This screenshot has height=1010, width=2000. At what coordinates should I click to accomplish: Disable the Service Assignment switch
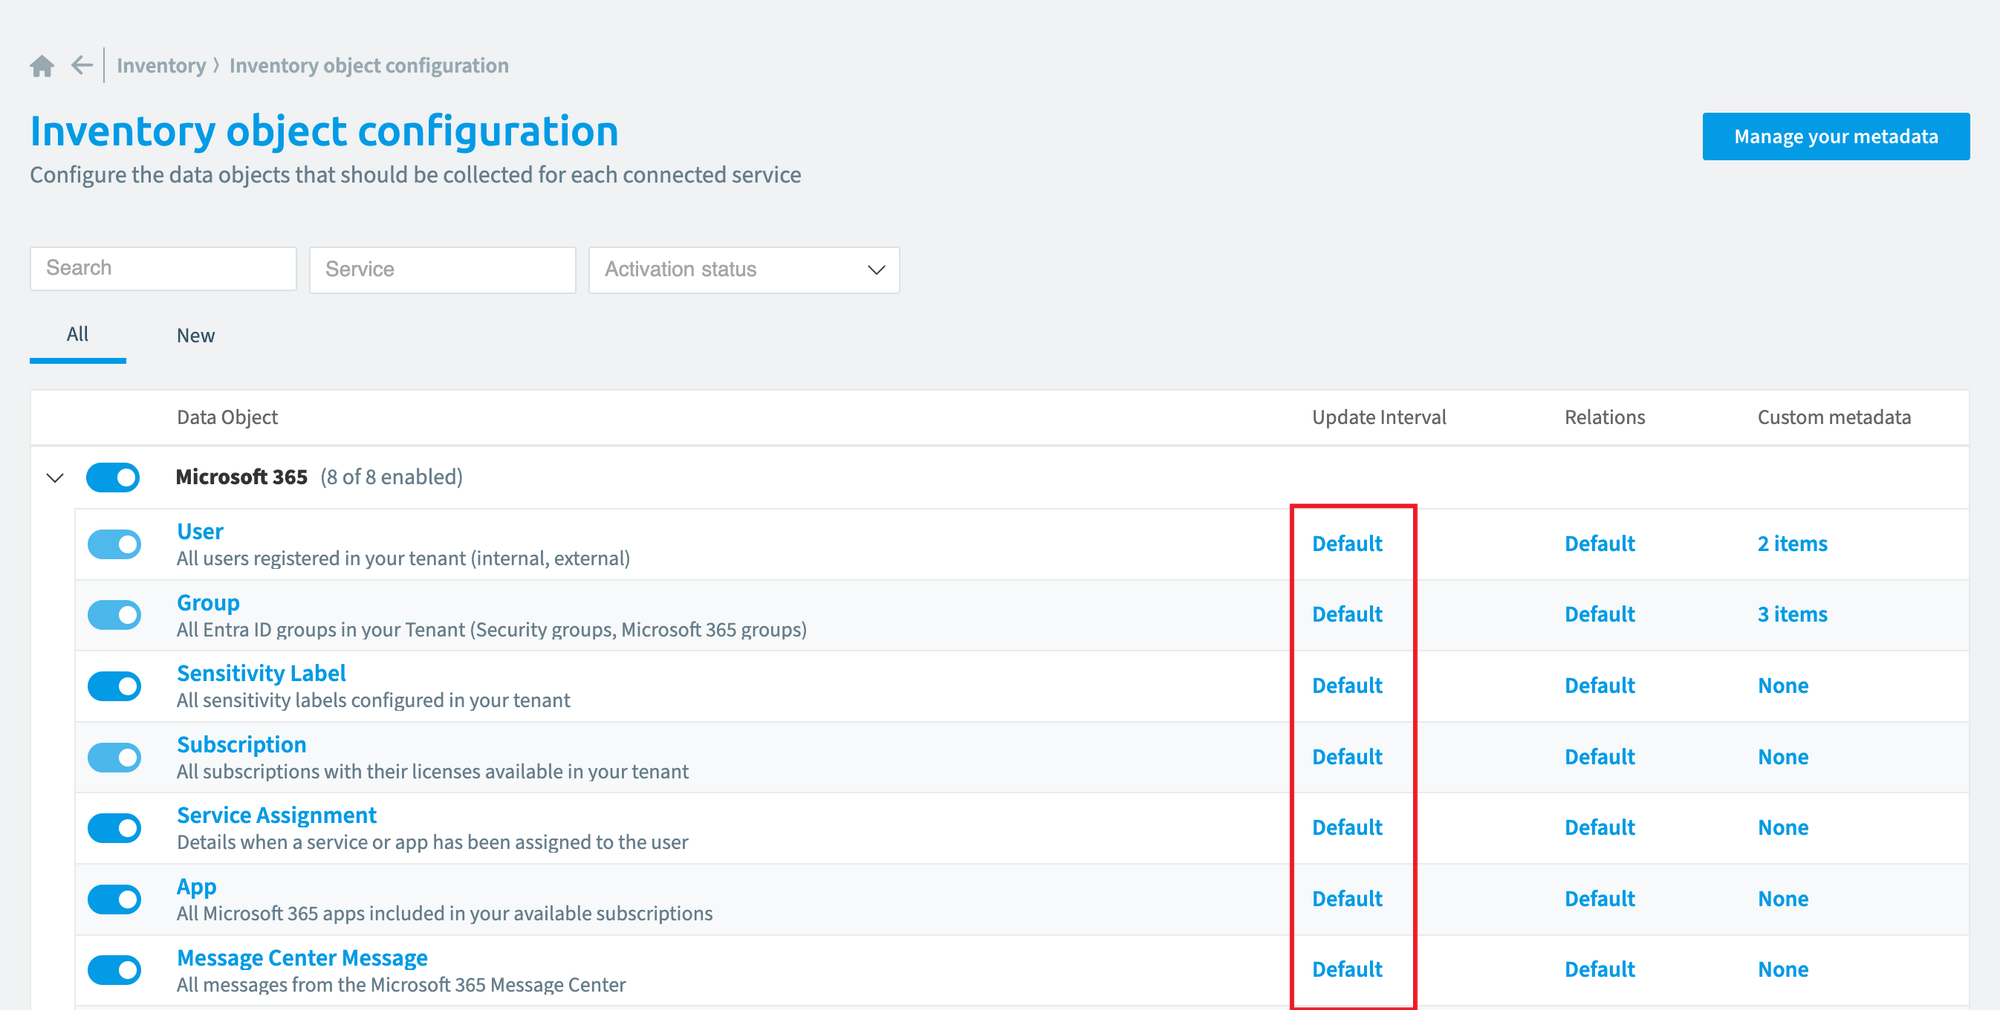click(x=114, y=828)
